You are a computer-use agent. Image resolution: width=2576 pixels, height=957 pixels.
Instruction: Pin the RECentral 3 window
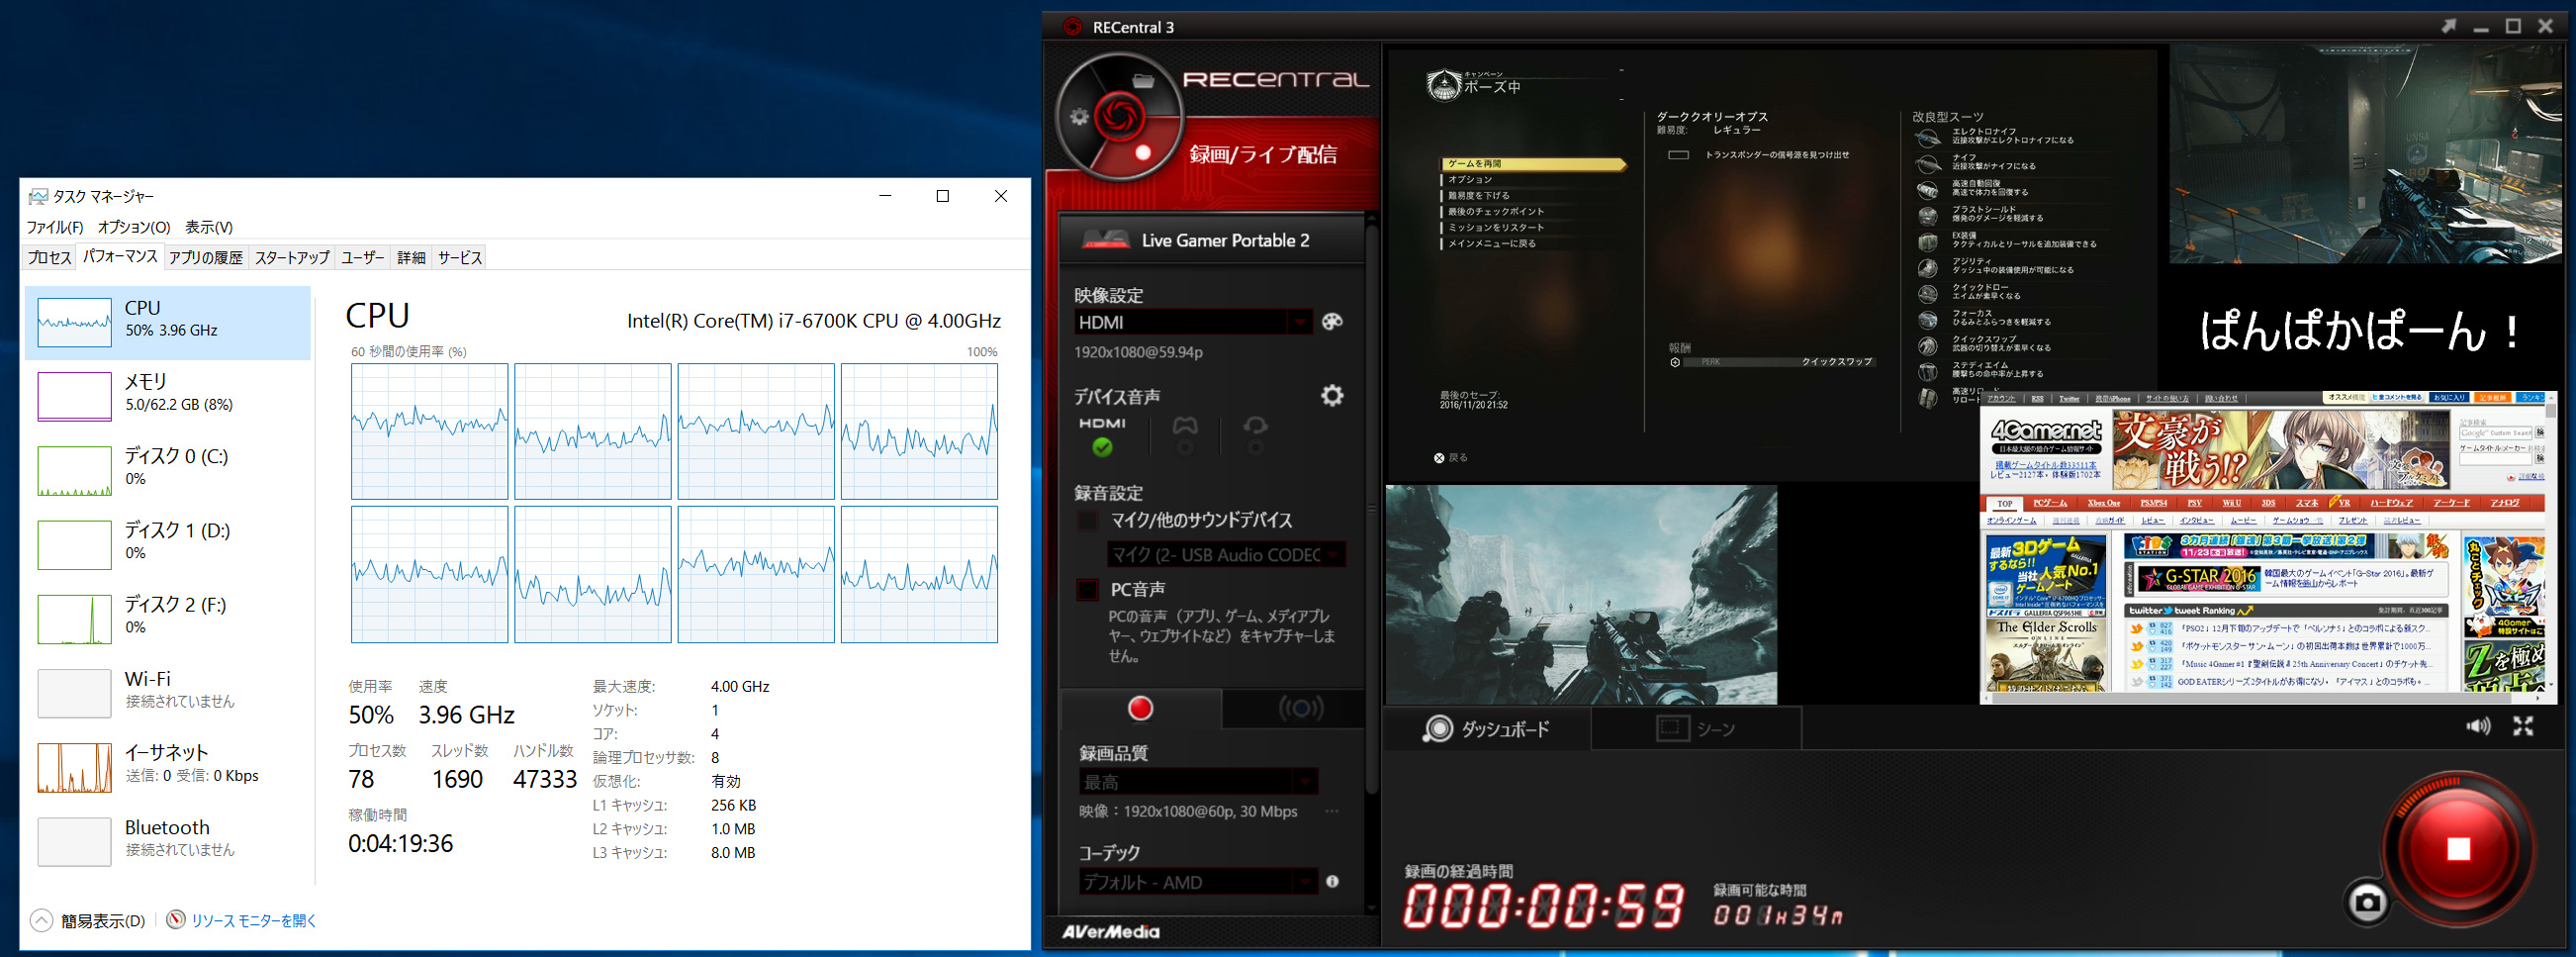tap(2448, 26)
